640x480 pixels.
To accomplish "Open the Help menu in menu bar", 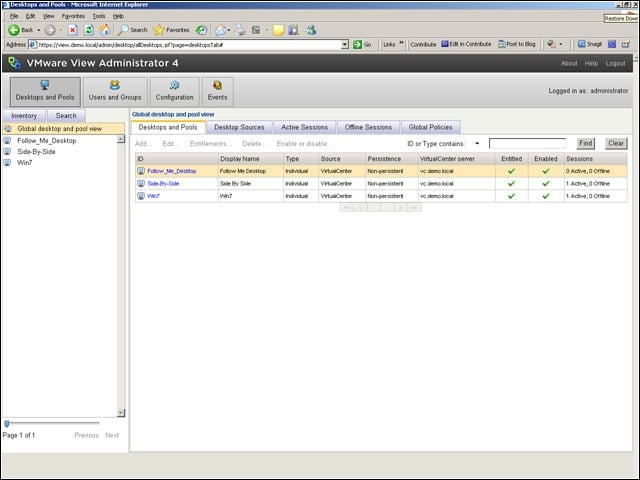I will (x=118, y=16).
